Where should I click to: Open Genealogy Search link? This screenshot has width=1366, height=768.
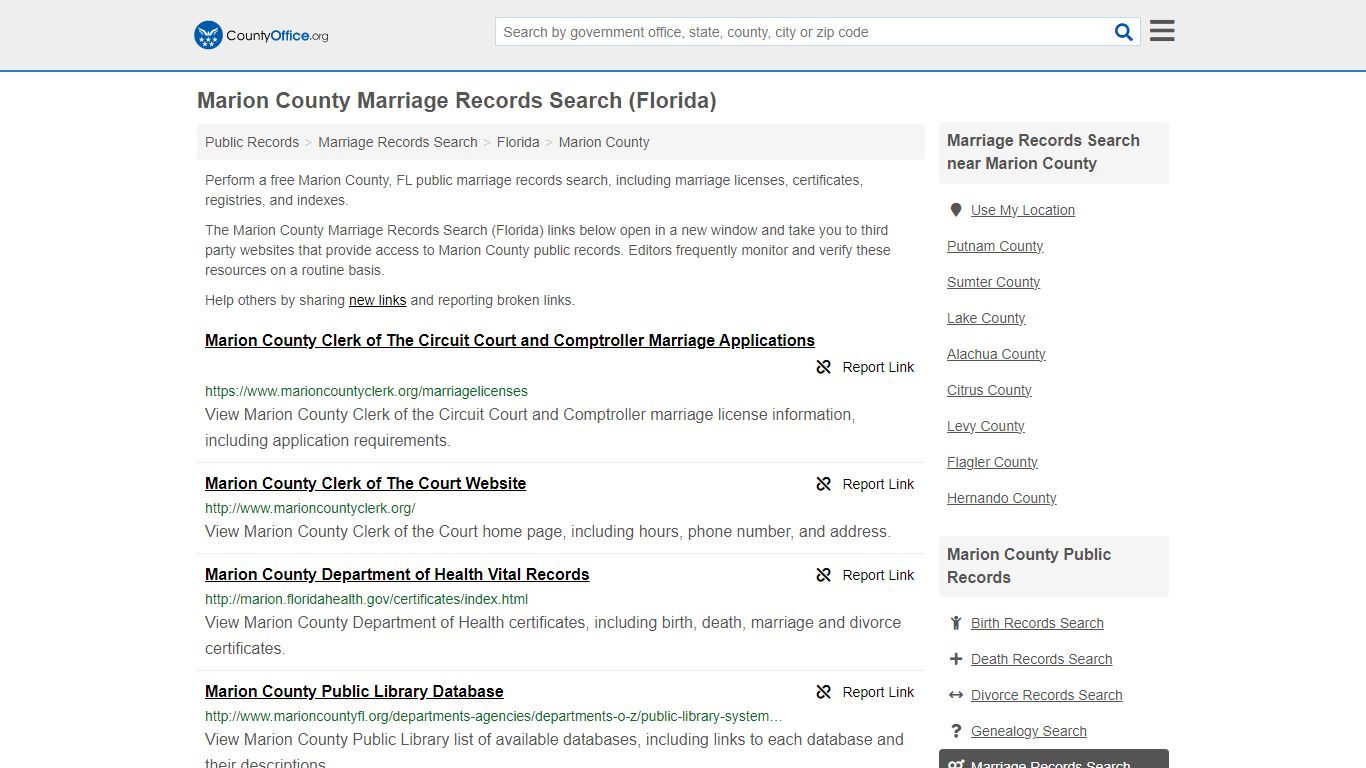click(x=1028, y=731)
